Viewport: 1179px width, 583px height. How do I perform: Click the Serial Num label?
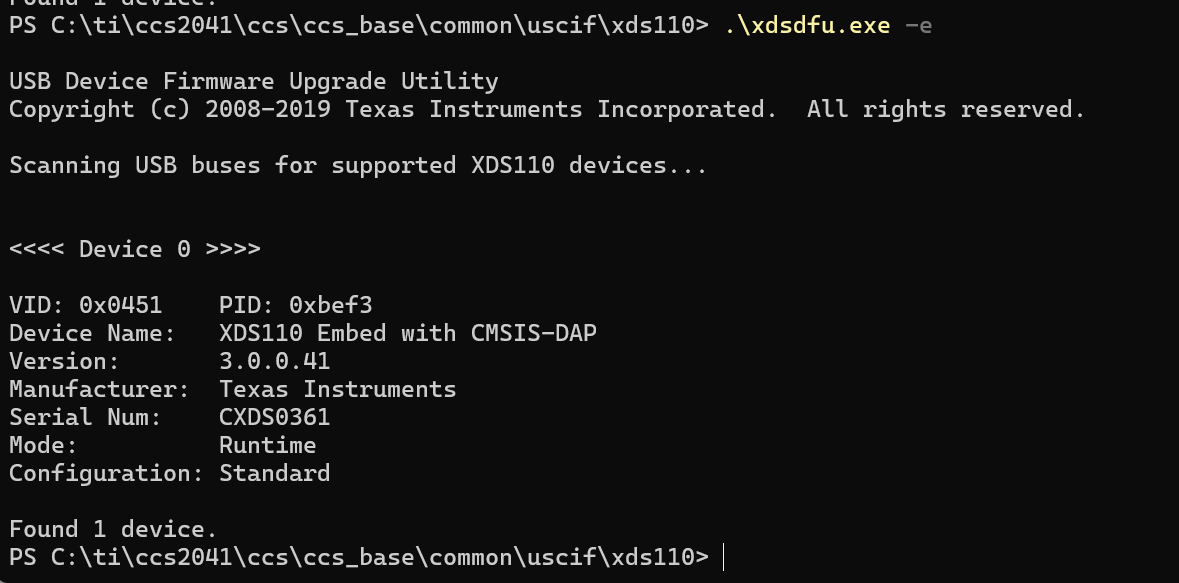pyautogui.click(x=85, y=418)
